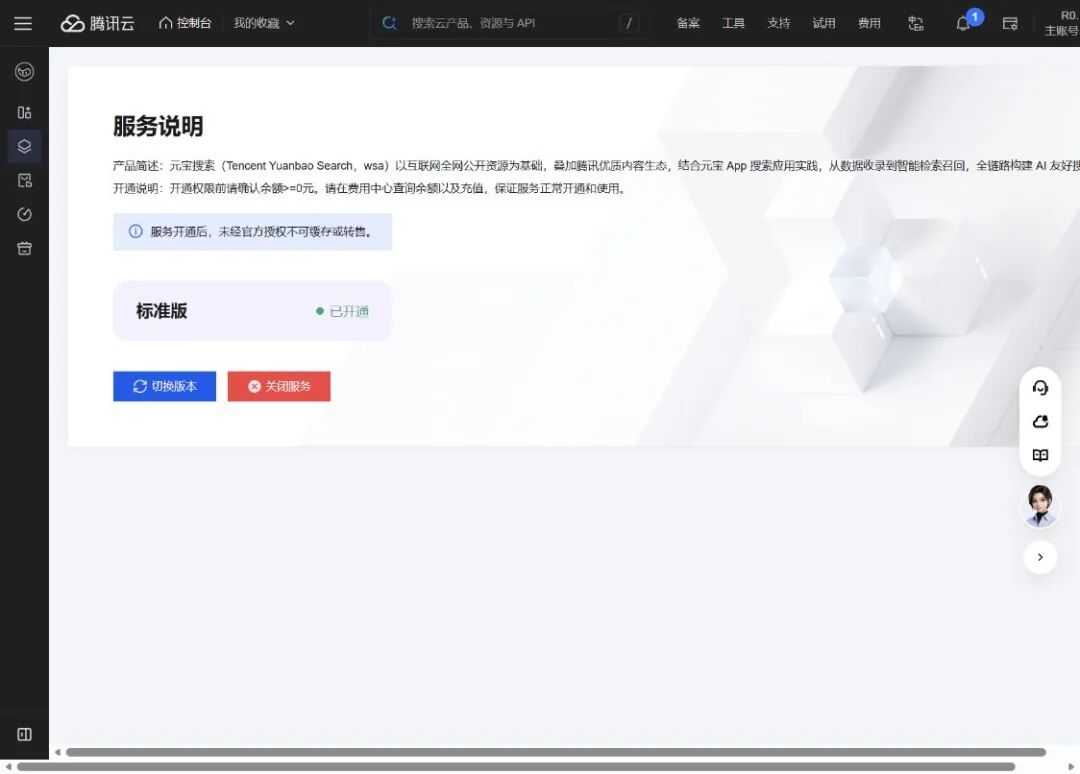Image resolution: width=1080 pixels, height=774 pixels.
Task: Open the 工具 menu
Action: click(x=734, y=23)
